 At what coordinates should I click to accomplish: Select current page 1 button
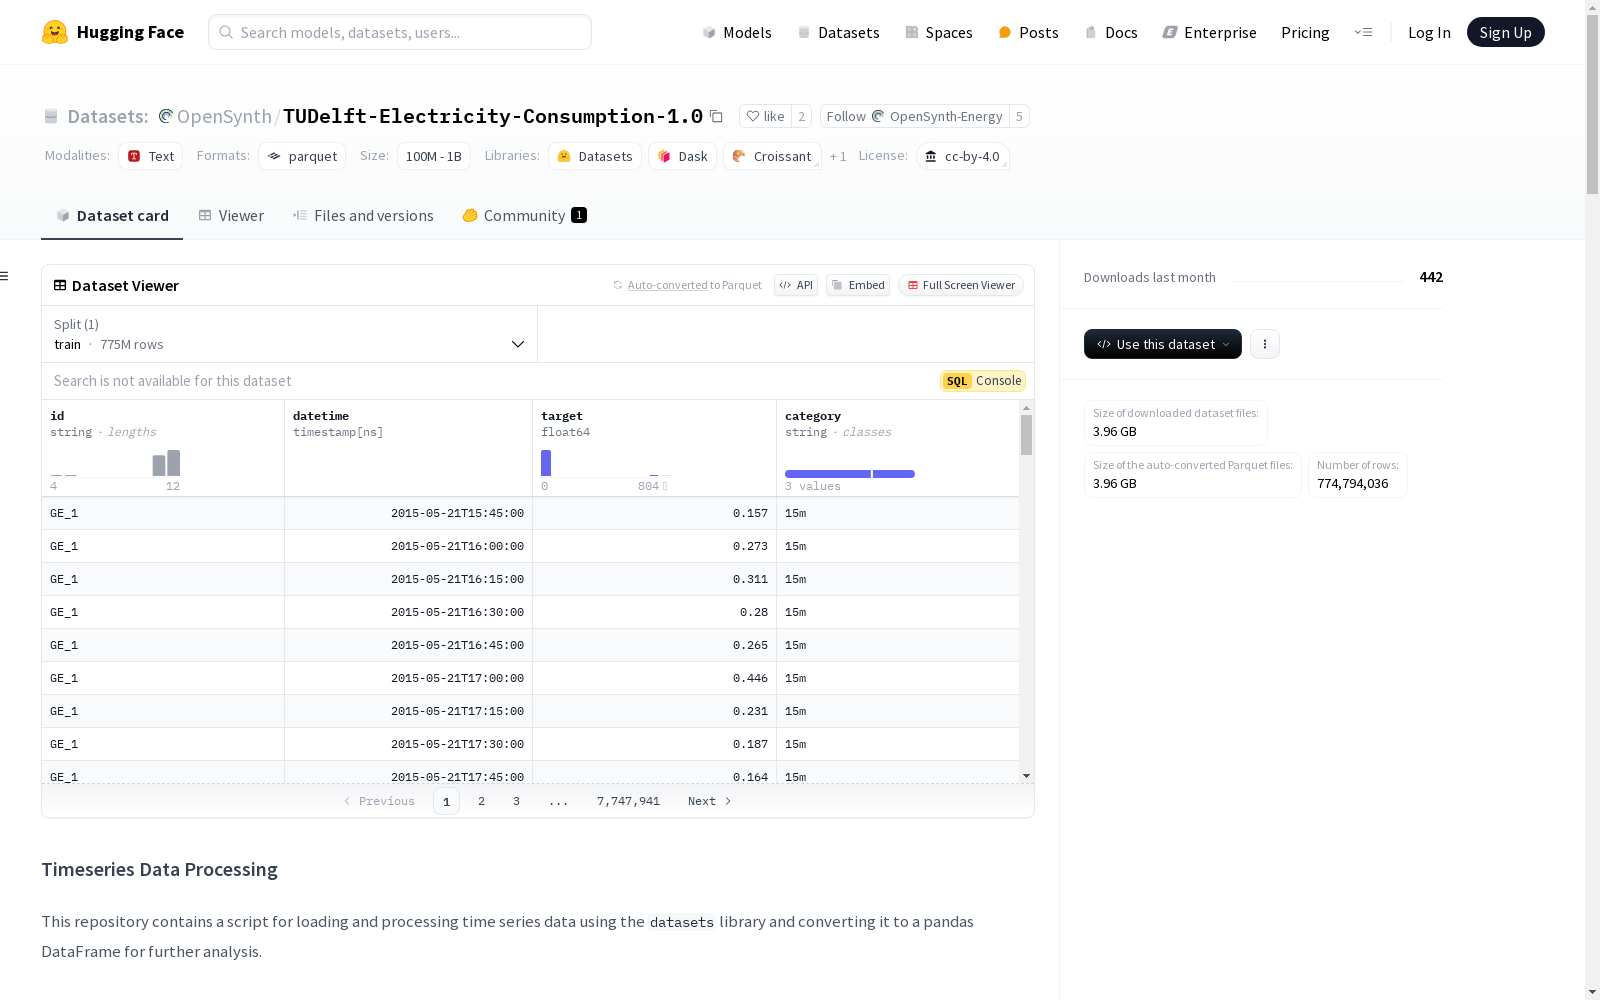pyautogui.click(x=446, y=801)
